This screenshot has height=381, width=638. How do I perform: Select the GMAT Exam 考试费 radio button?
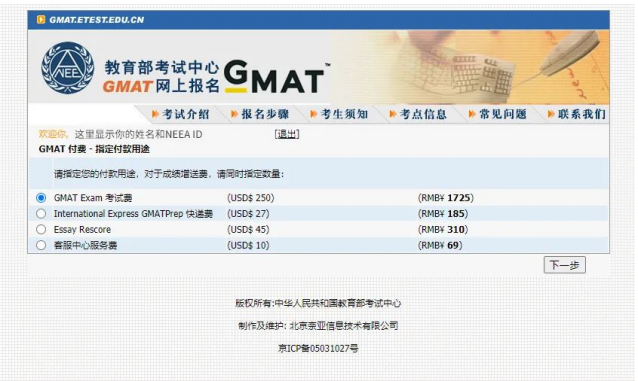click(x=41, y=198)
